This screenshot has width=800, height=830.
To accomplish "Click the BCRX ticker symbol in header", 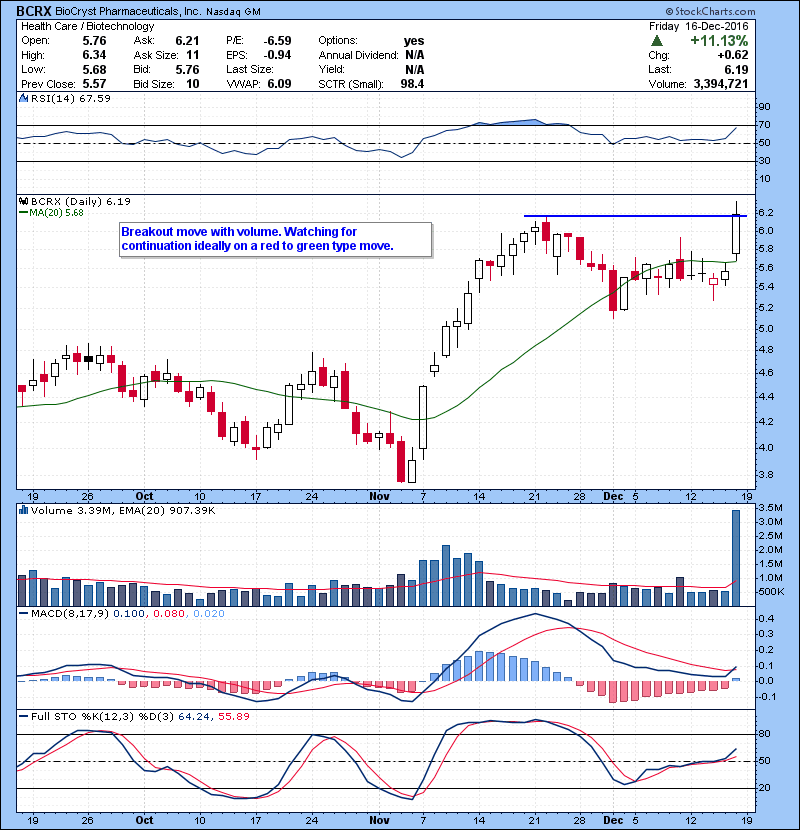I will pyautogui.click(x=33, y=11).
